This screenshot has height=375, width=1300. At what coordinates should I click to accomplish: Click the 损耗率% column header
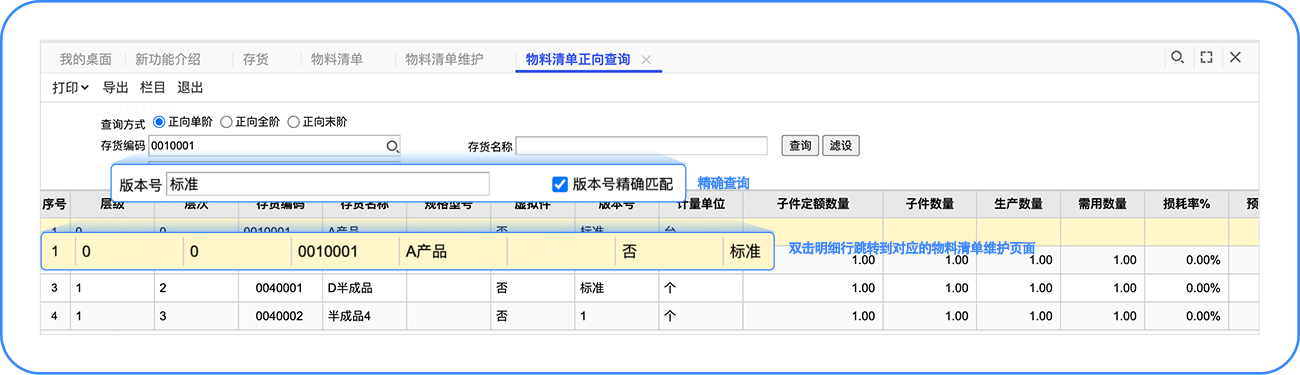[1186, 204]
